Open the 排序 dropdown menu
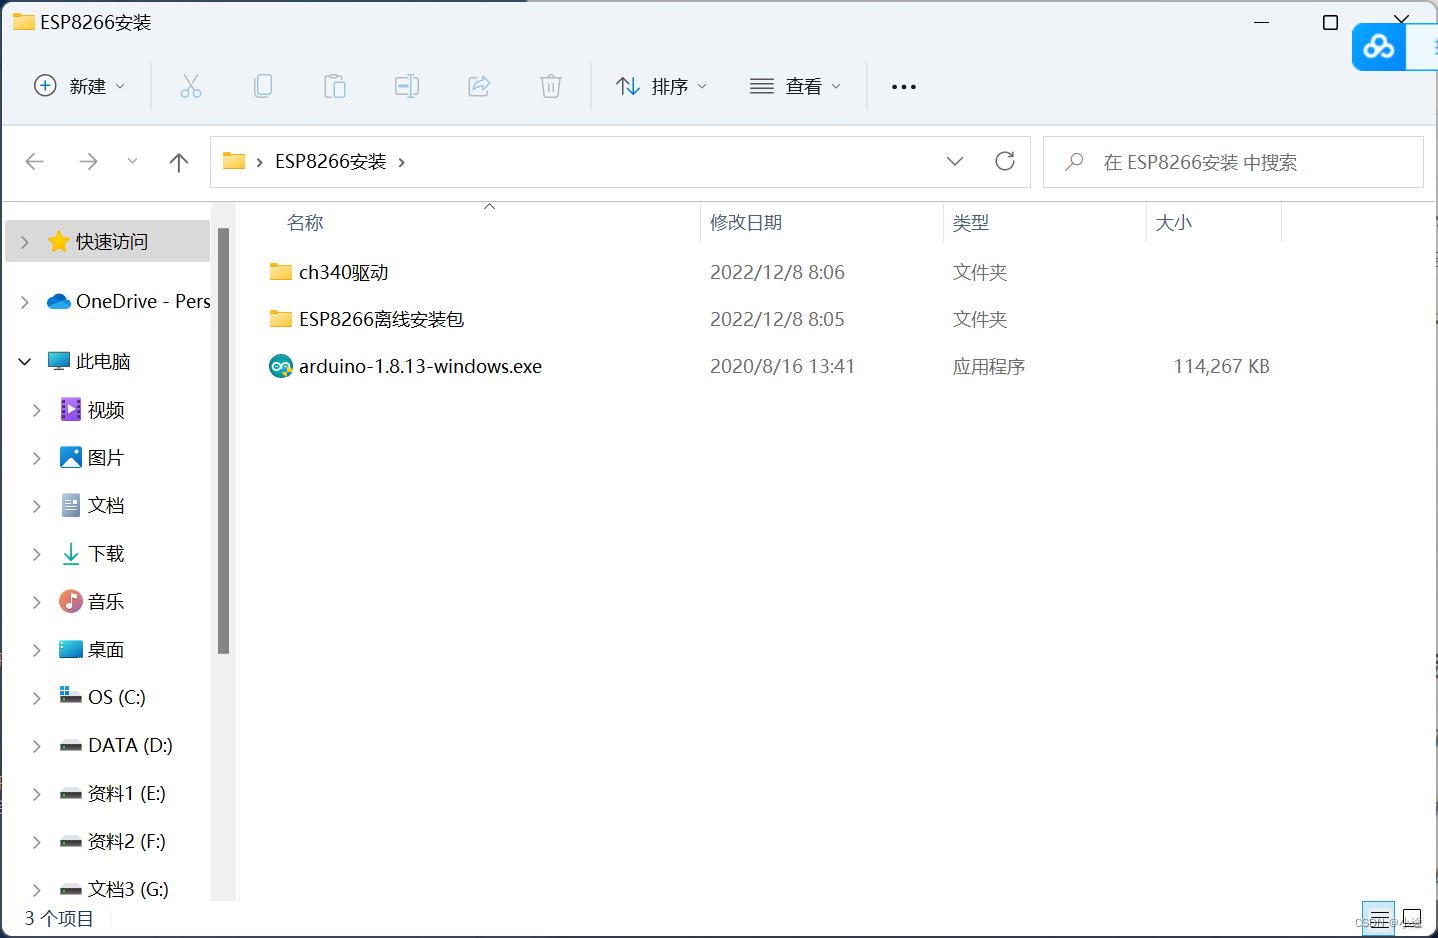Viewport: 1438px width, 938px height. pos(662,86)
